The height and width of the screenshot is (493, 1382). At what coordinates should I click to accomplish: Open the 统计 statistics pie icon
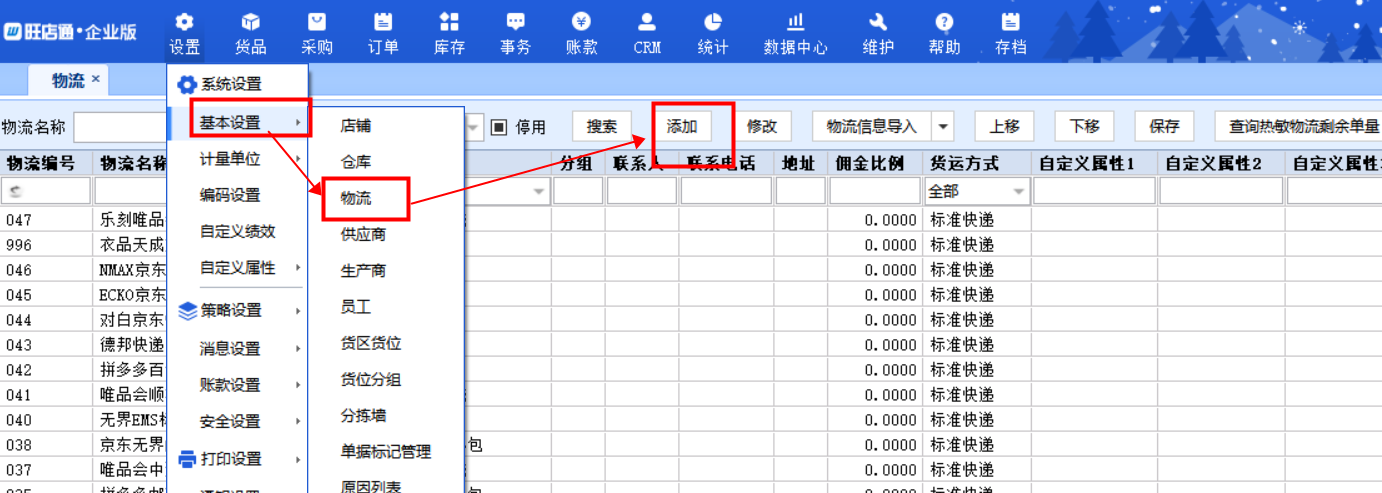[x=712, y=23]
